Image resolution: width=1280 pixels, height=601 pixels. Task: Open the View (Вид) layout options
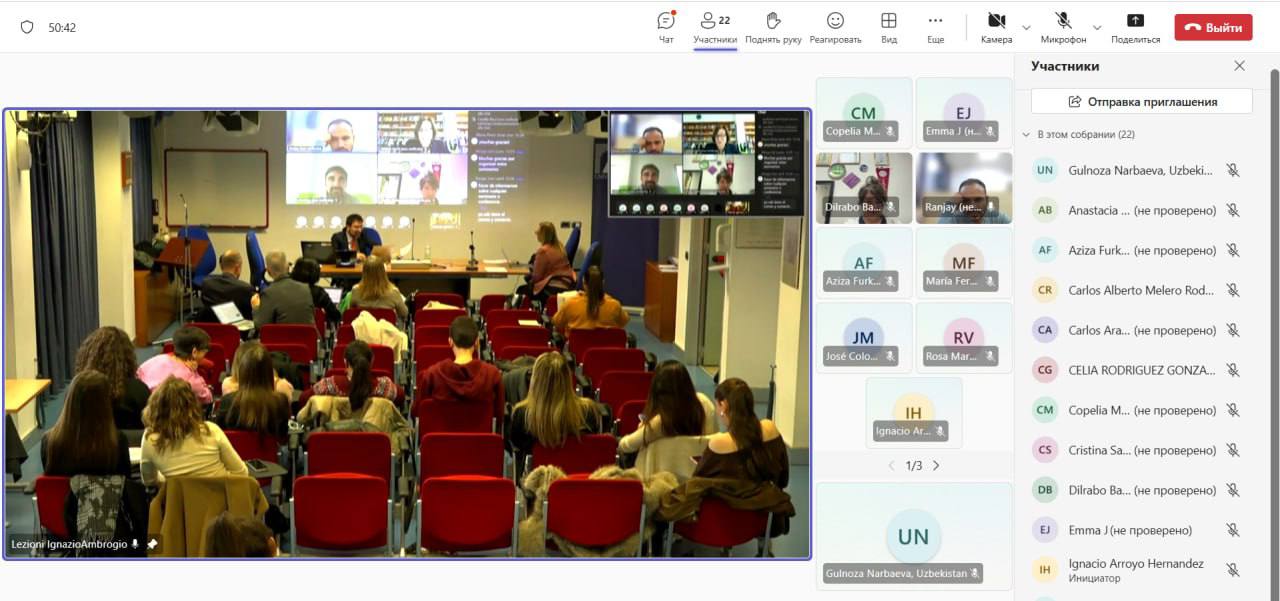coord(888,22)
